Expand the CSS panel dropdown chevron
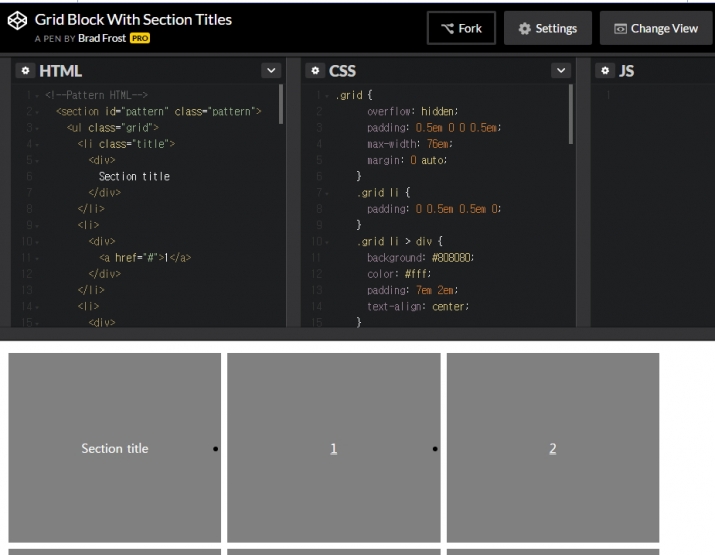Screen dimensions: 715x555 pos(561,71)
